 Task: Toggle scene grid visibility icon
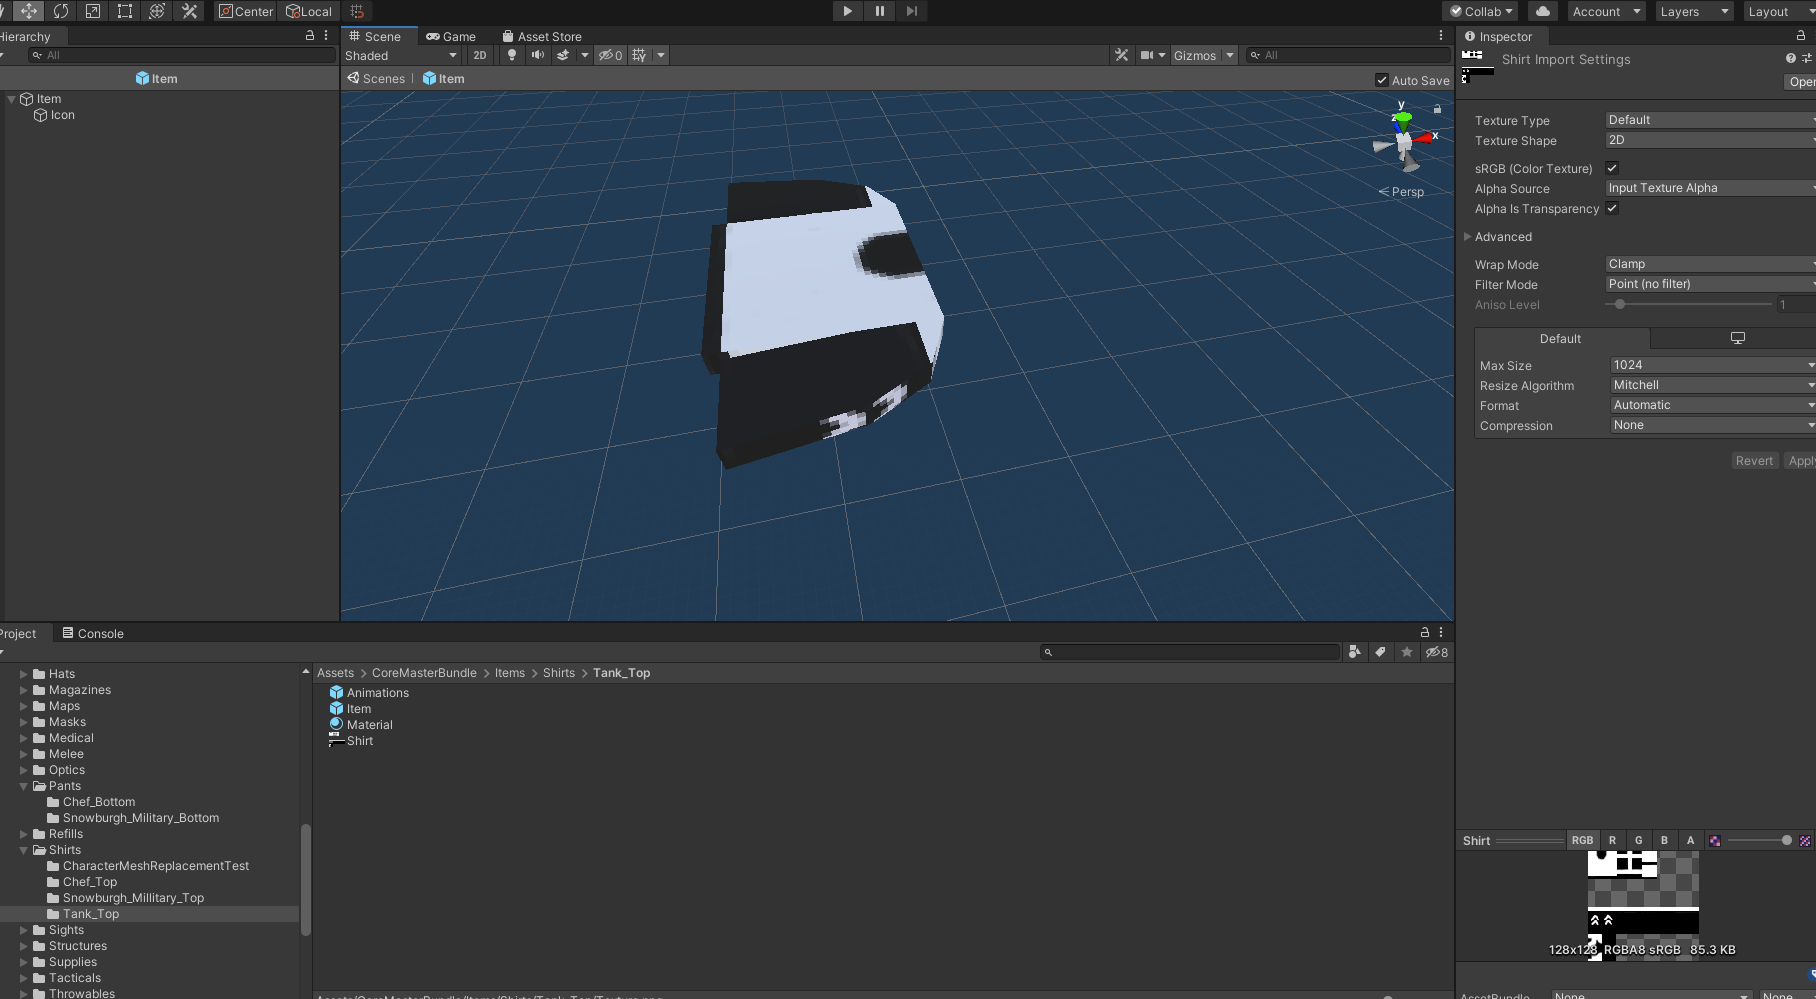[639, 55]
